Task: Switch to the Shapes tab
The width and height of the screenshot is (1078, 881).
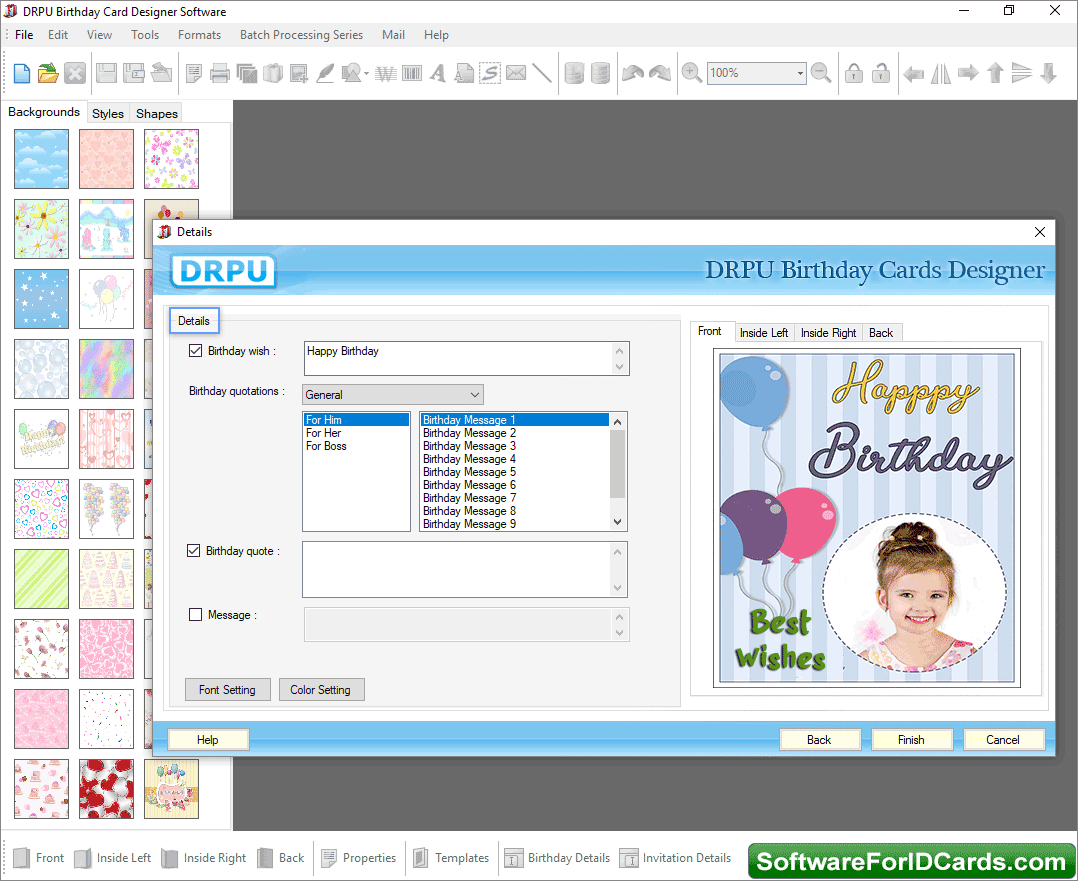Action: click(157, 113)
